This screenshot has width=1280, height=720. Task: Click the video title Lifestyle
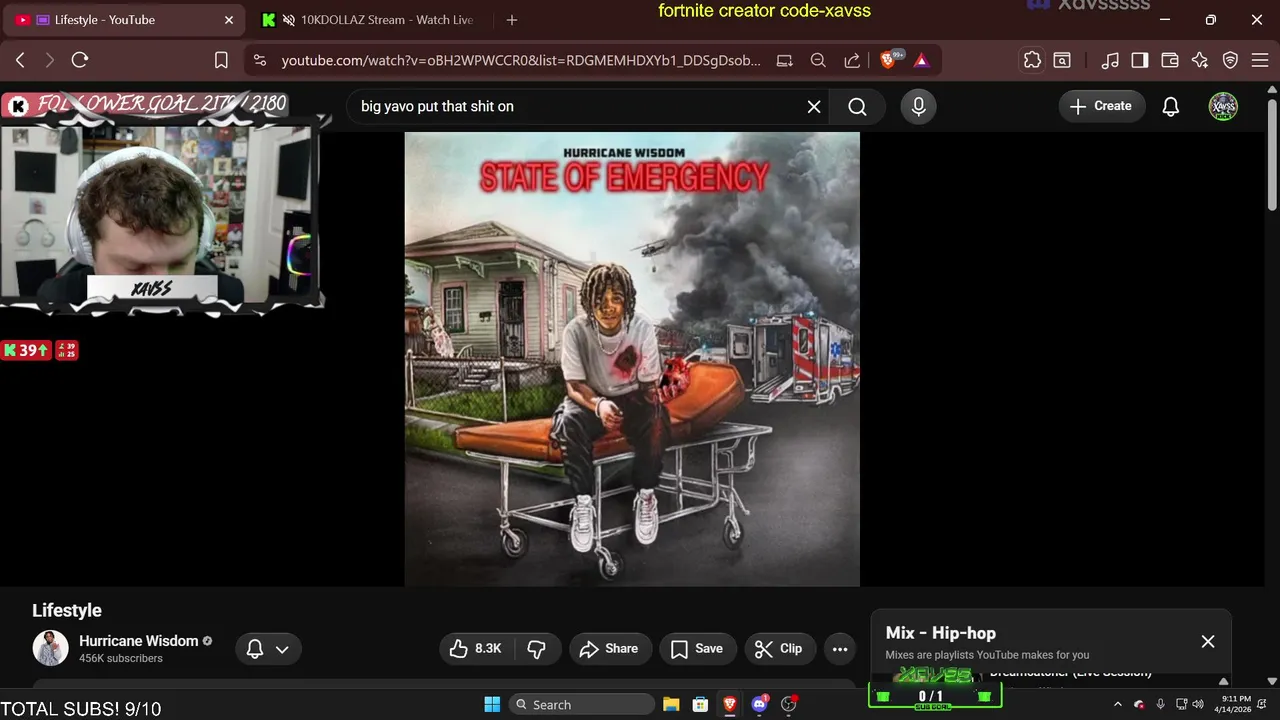(67, 610)
